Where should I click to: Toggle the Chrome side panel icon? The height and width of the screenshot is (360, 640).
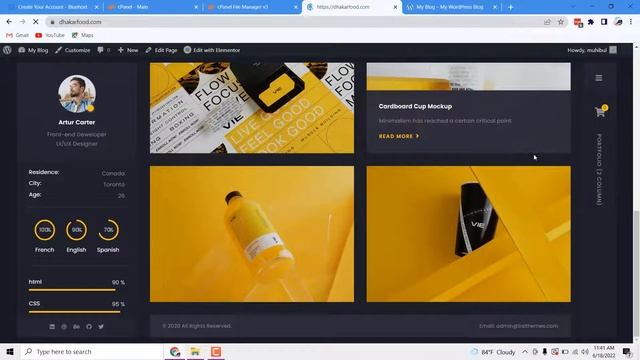pos(604,22)
